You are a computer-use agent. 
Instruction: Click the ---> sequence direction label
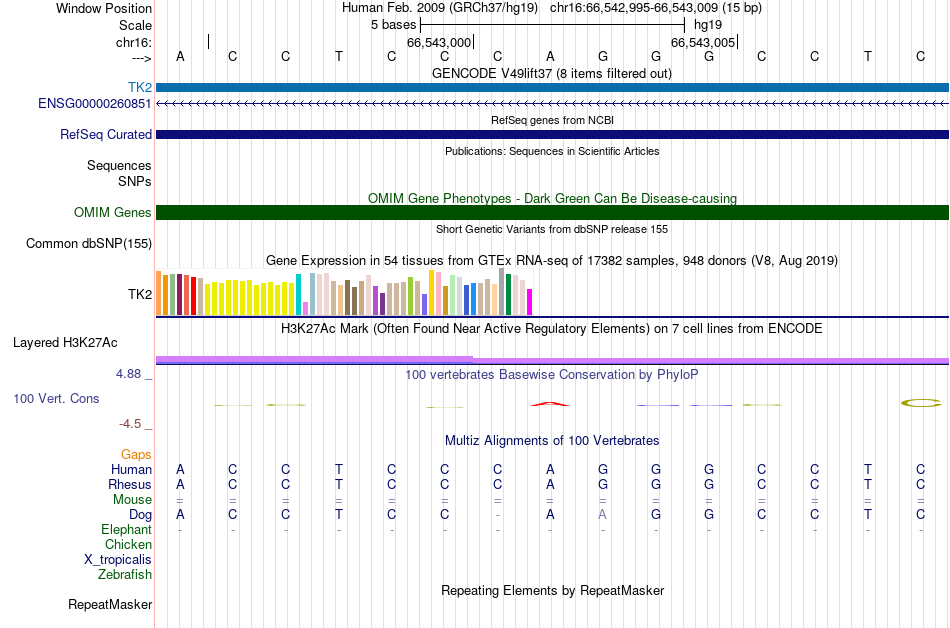tap(141, 58)
